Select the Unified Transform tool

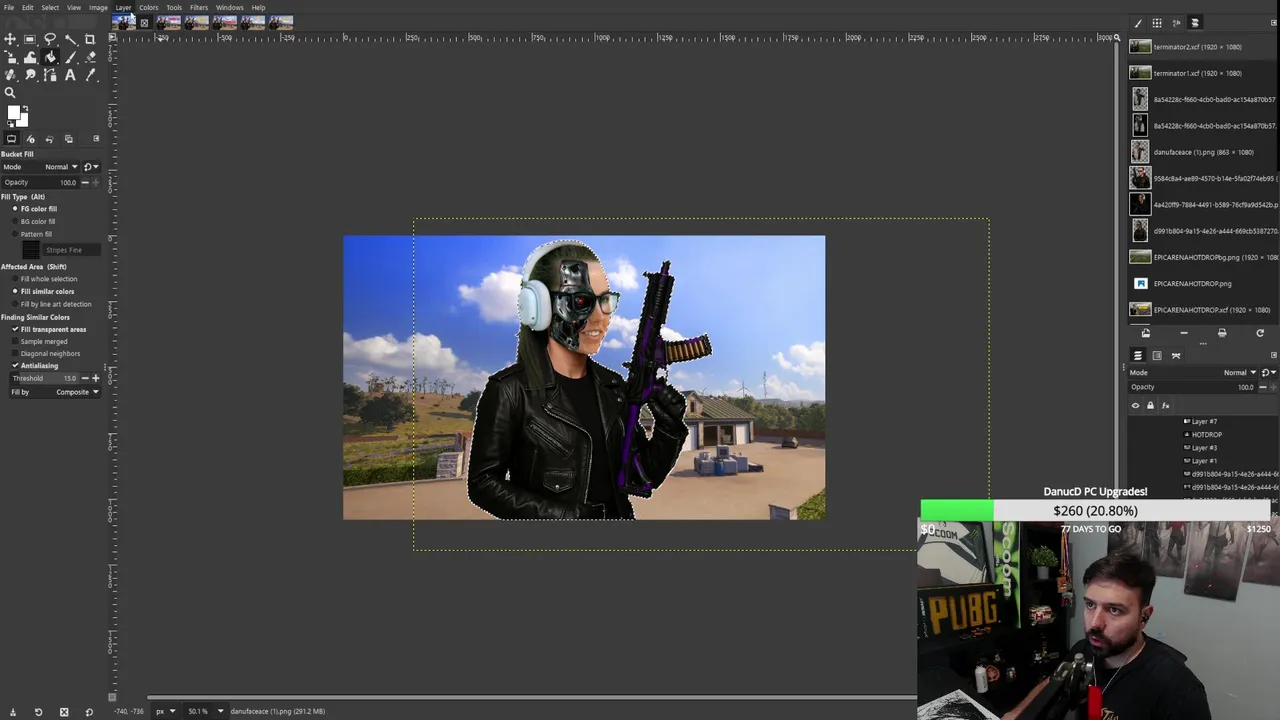10,57
